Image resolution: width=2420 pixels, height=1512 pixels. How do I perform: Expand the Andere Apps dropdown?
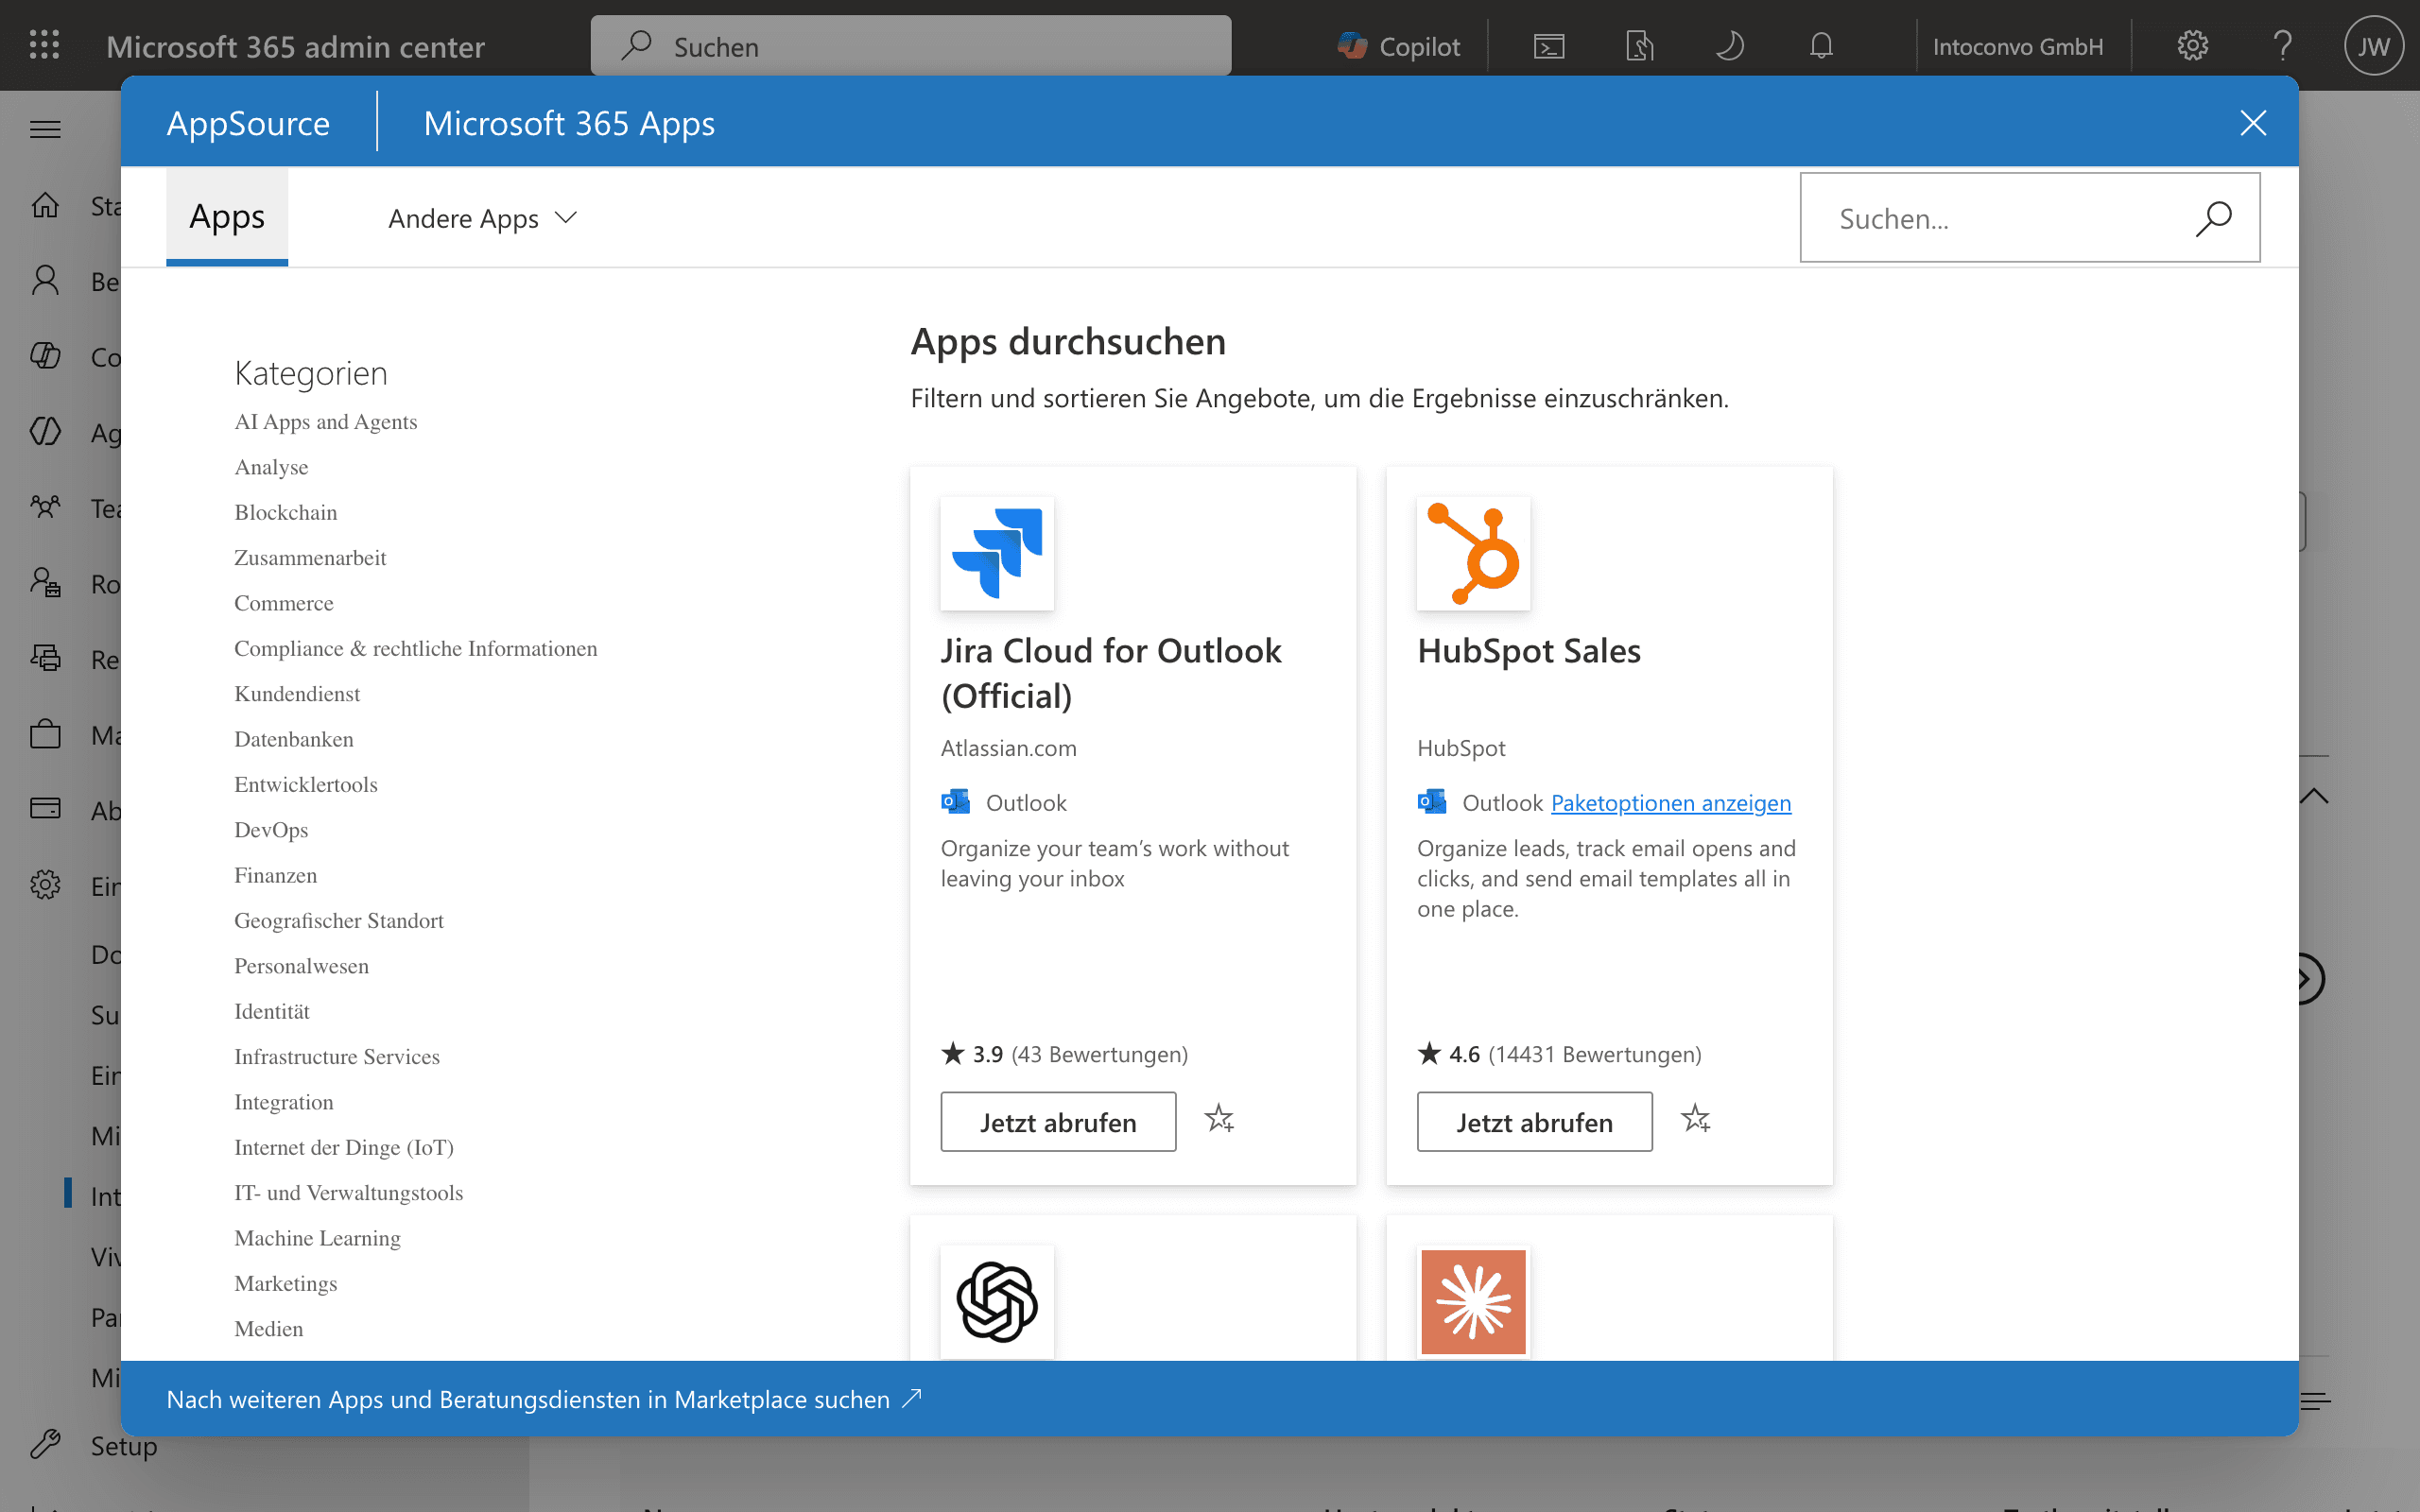click(x=483, y=218)
